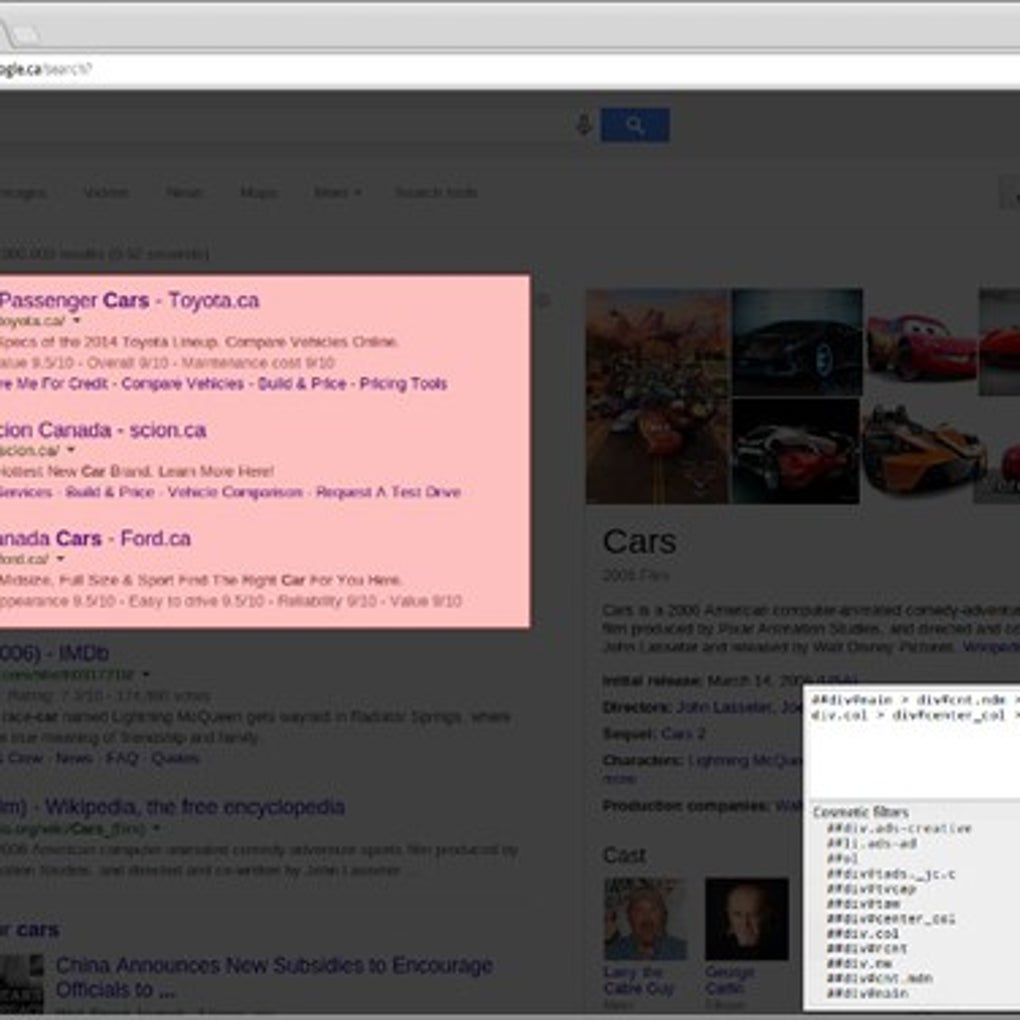This screenshot has width=1020, height=1020.
Task: Expand the arrow beside toyota.ca URL
Action: pos(77,321)
